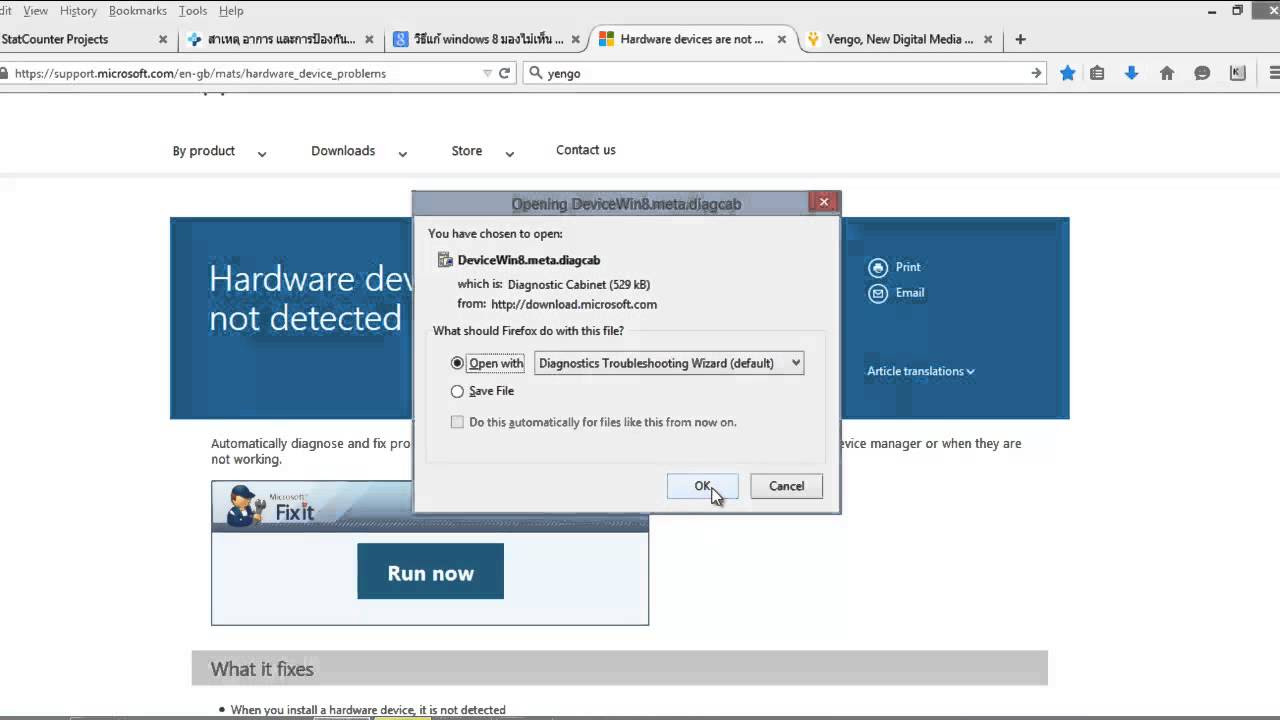Open the Contact us link
The height and width of the screenshot is (720, 1280).
pos(586,150)
